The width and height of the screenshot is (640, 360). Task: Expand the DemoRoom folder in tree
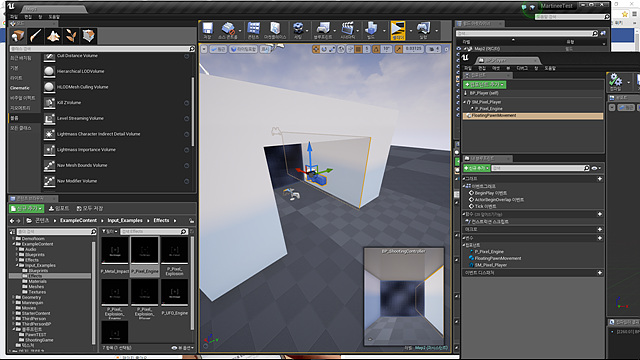[x=13, y=239]
